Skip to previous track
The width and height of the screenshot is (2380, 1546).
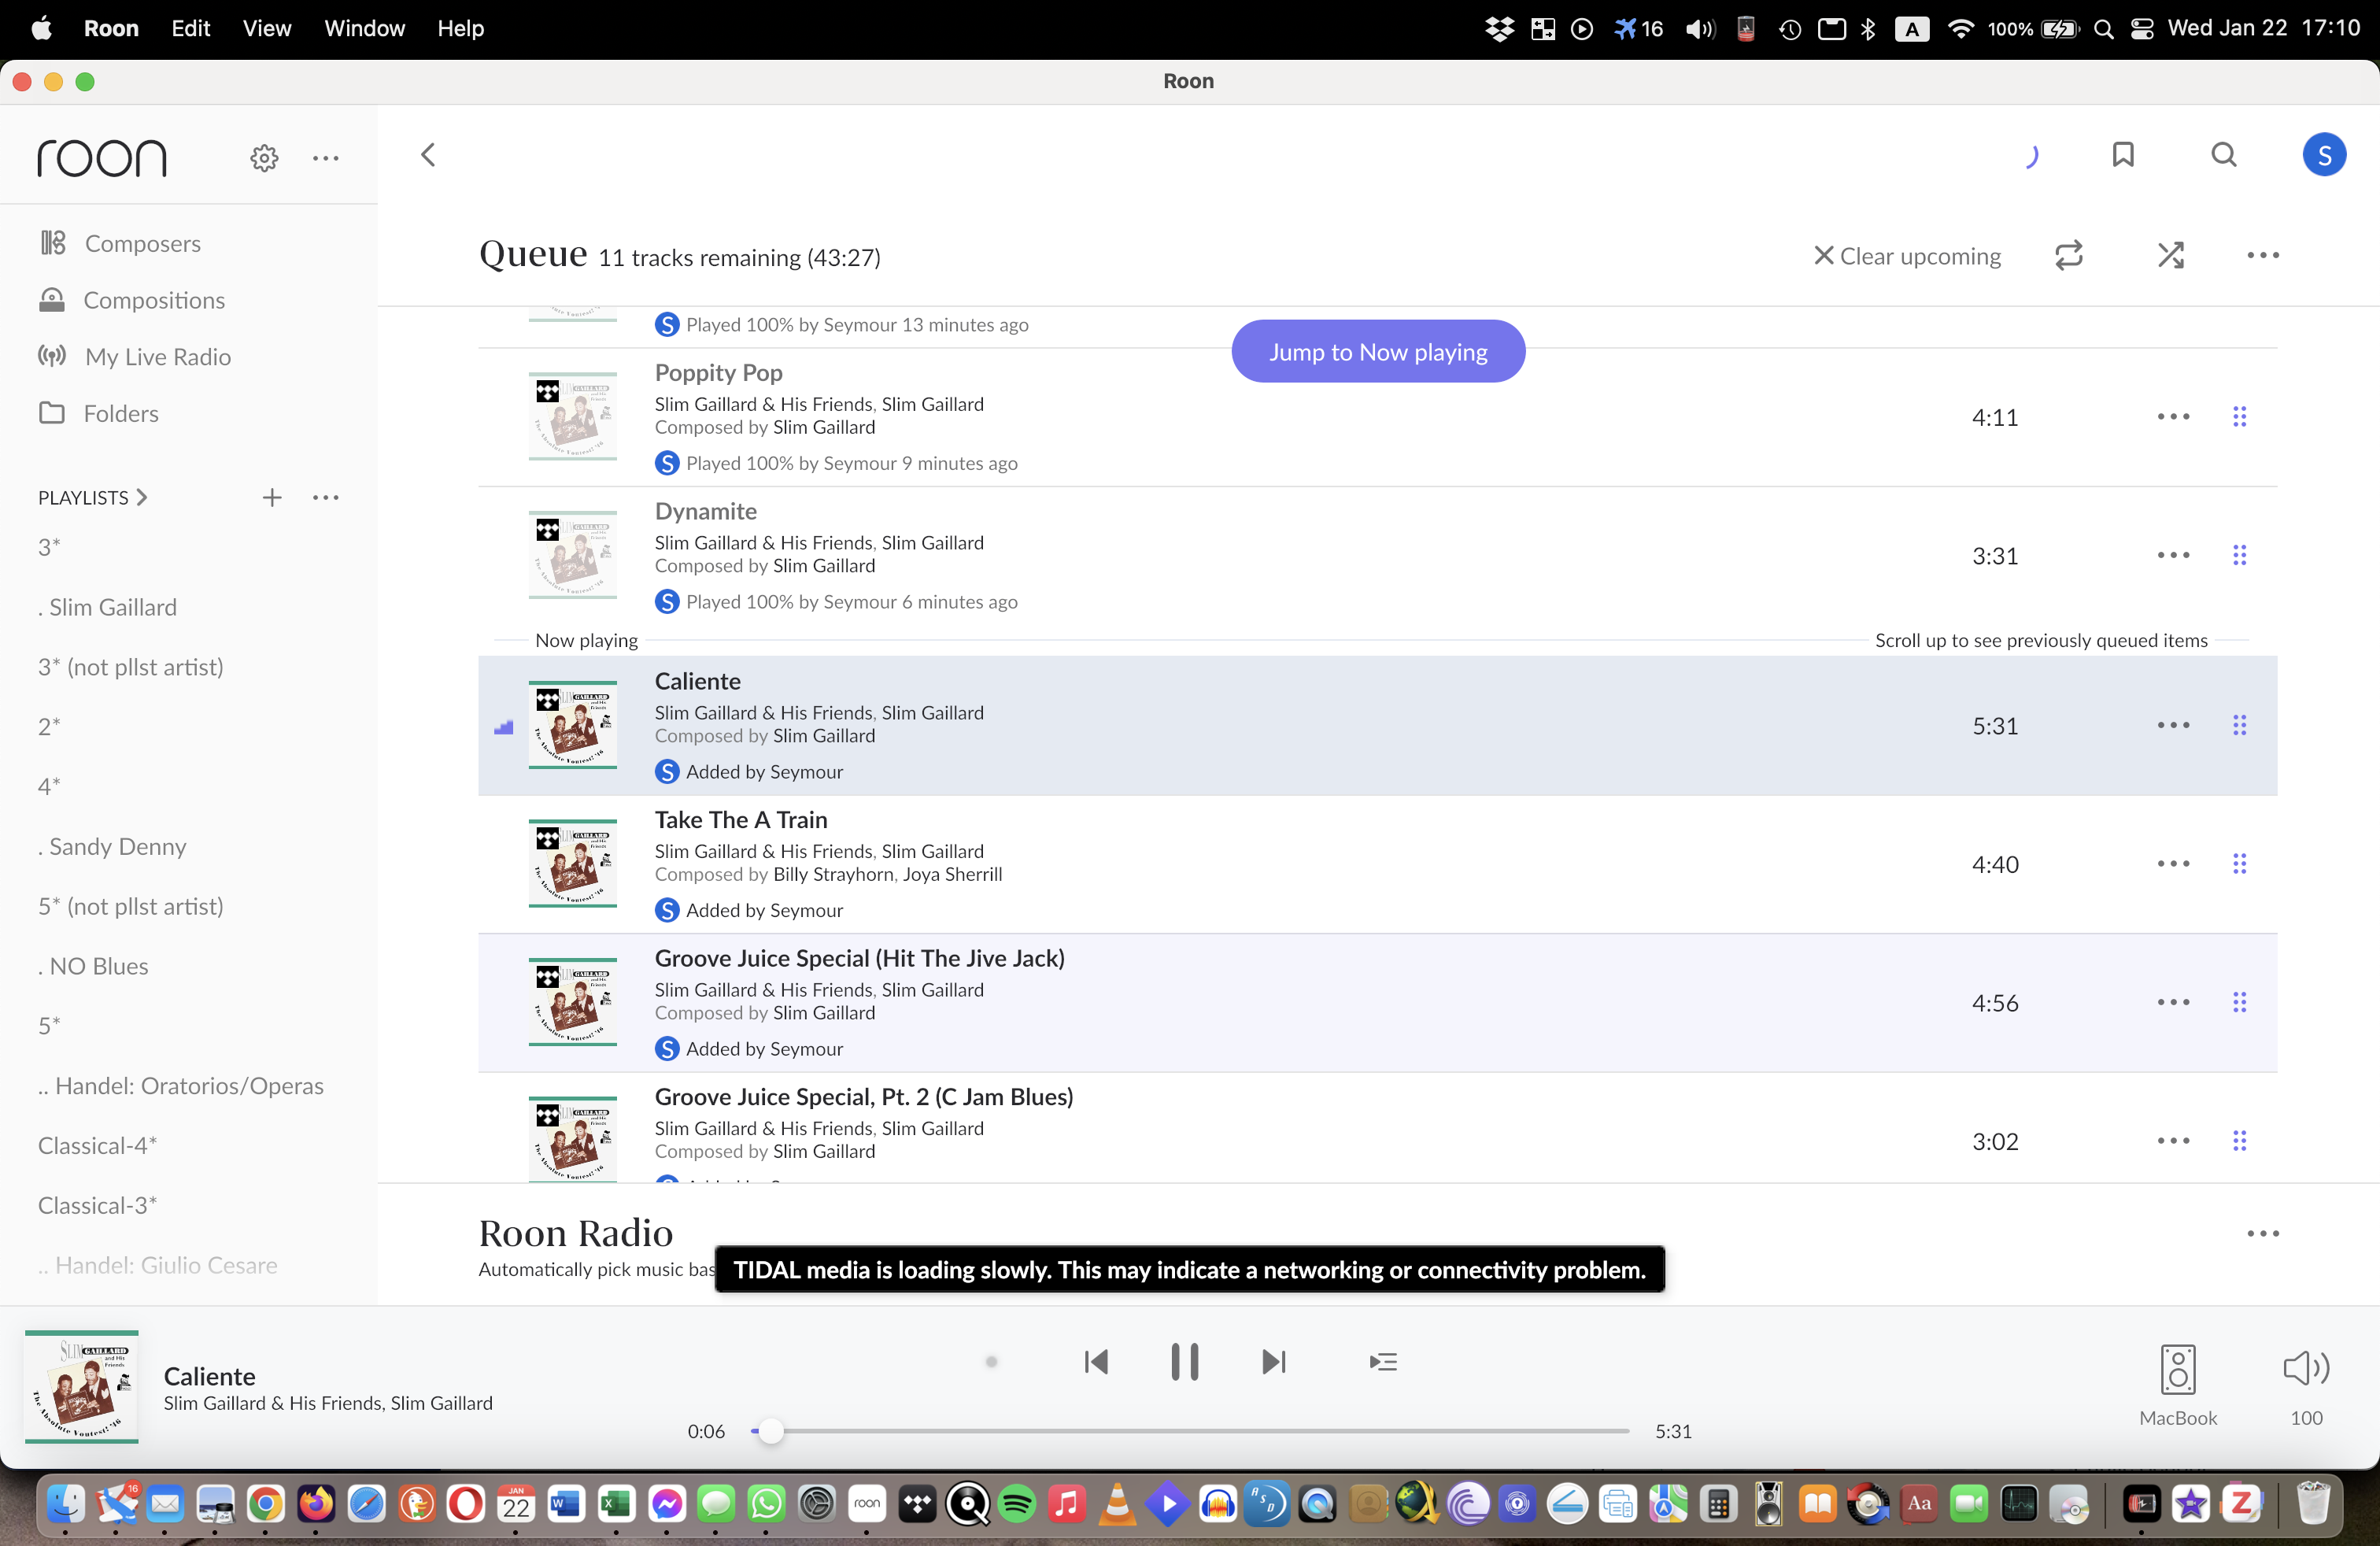[x=1096, y=1361]
